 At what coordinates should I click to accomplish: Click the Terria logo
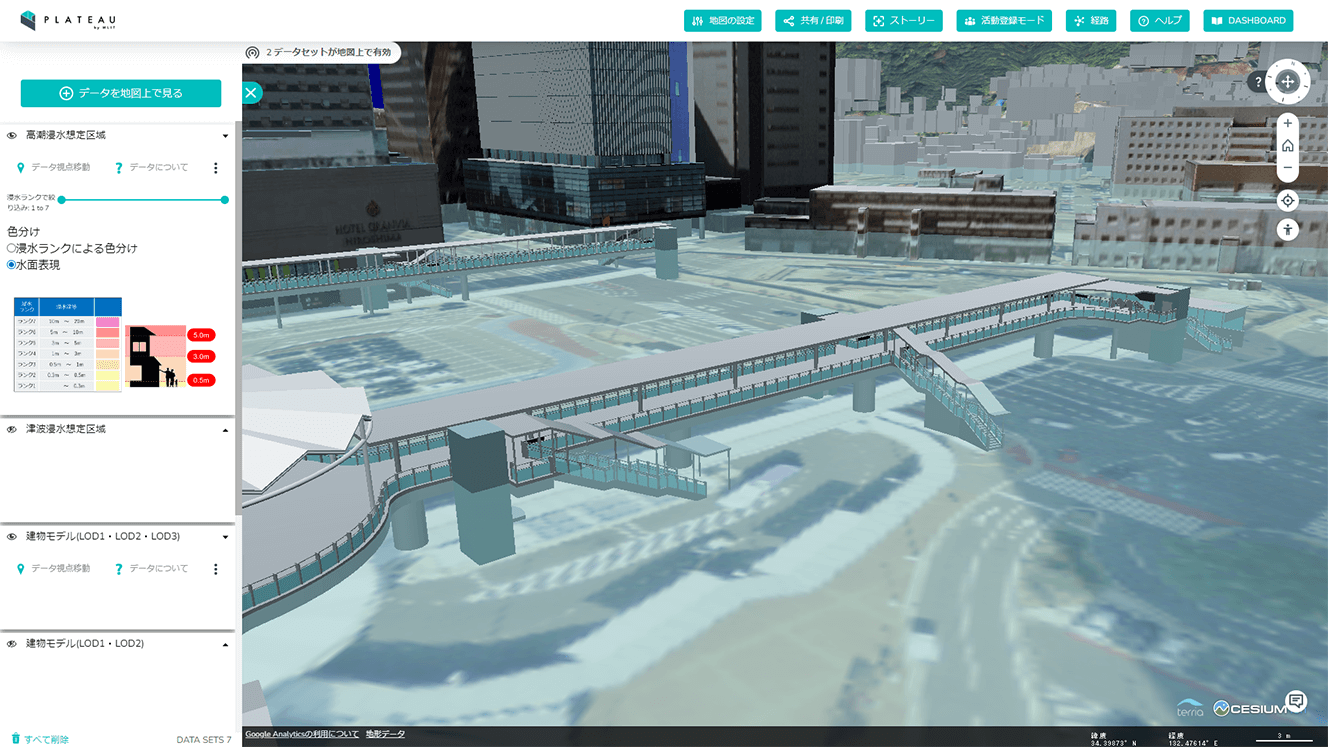(x=1191, y=708)
